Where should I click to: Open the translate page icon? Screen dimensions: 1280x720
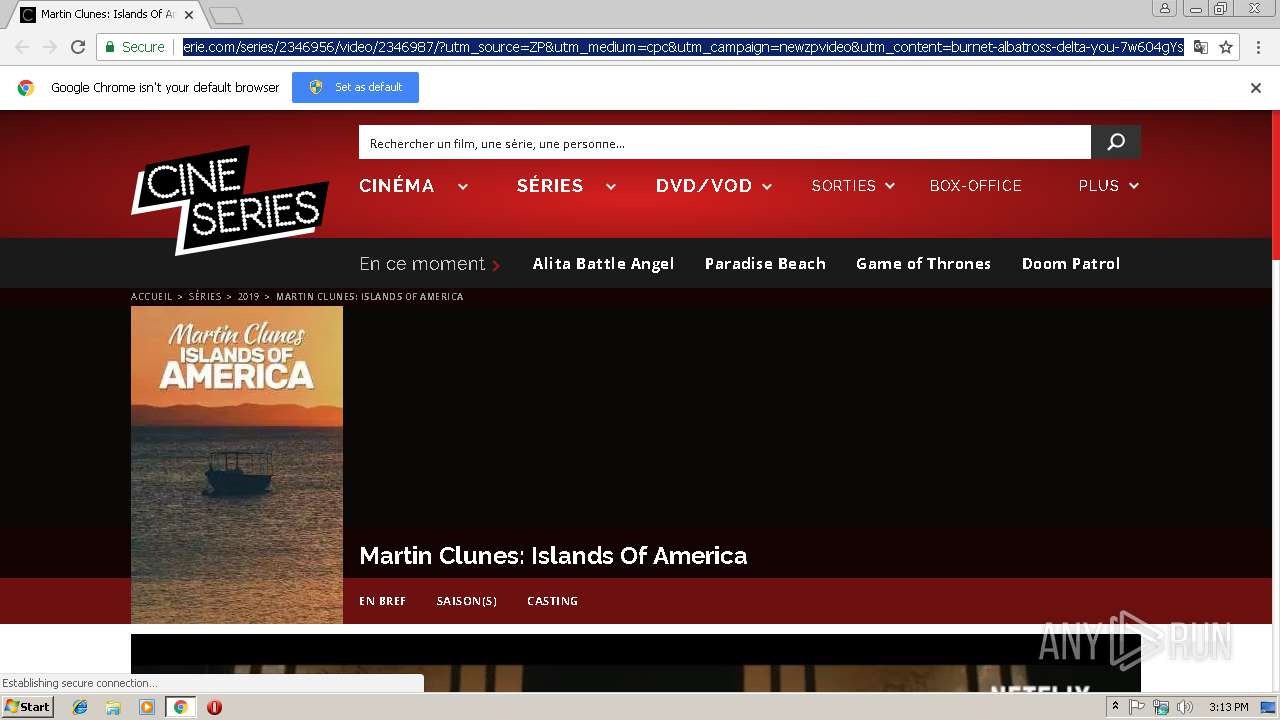(1201, 47)
